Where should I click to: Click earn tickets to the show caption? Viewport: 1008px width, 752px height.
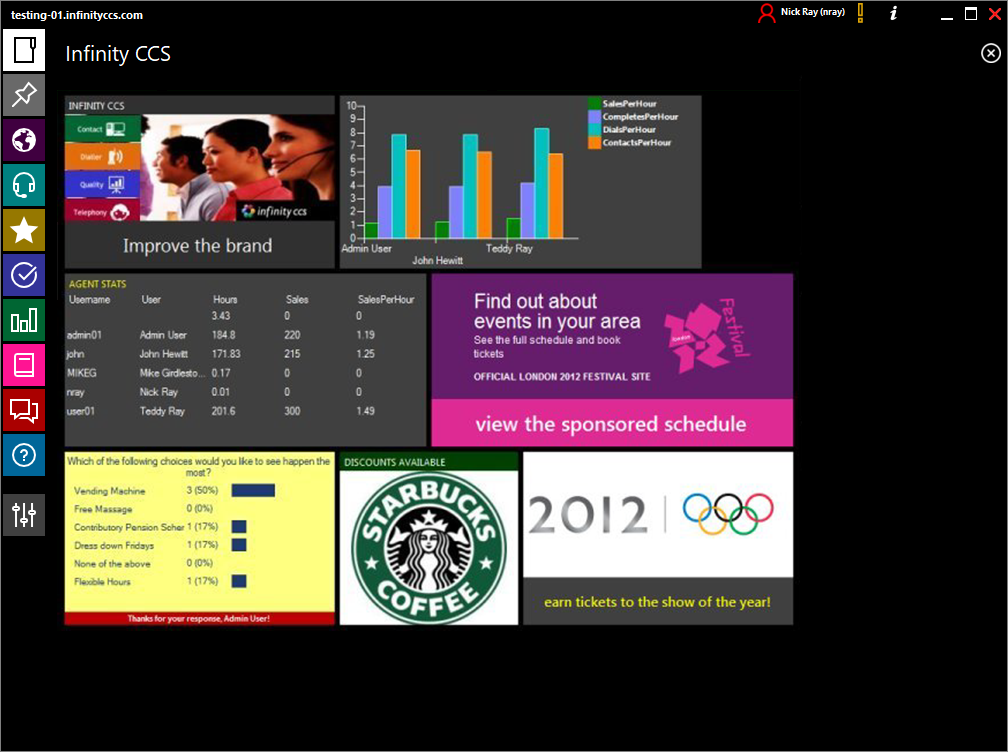point(657,602)
